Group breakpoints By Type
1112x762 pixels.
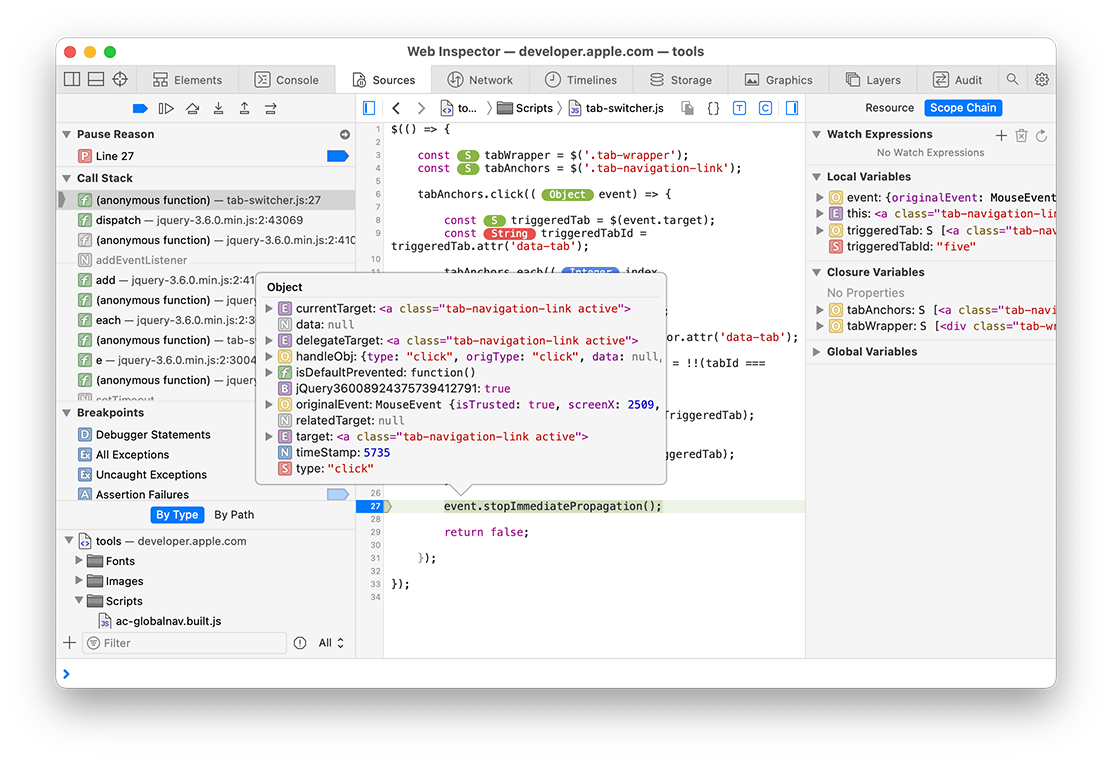177,514
